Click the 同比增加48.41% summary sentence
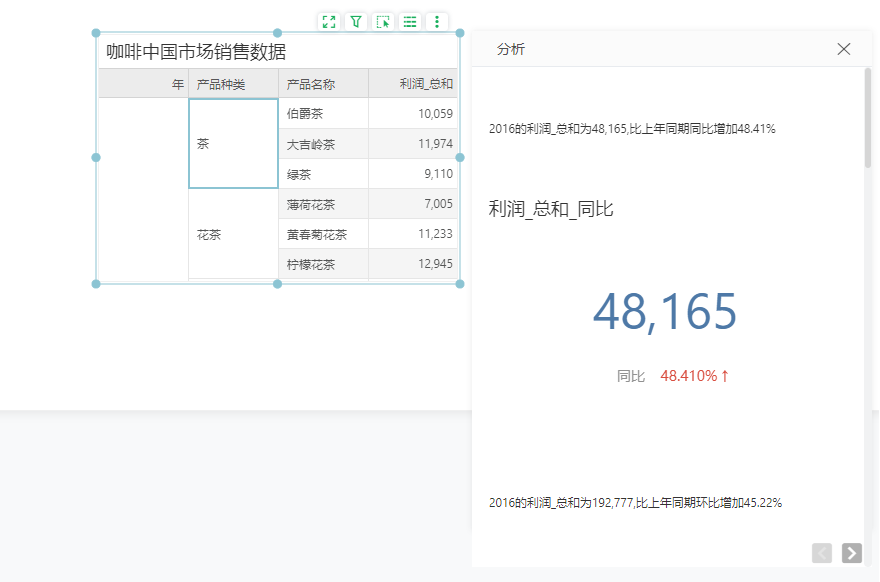The height and width of the screenshot is (582, 880). [x=632, y=129]
